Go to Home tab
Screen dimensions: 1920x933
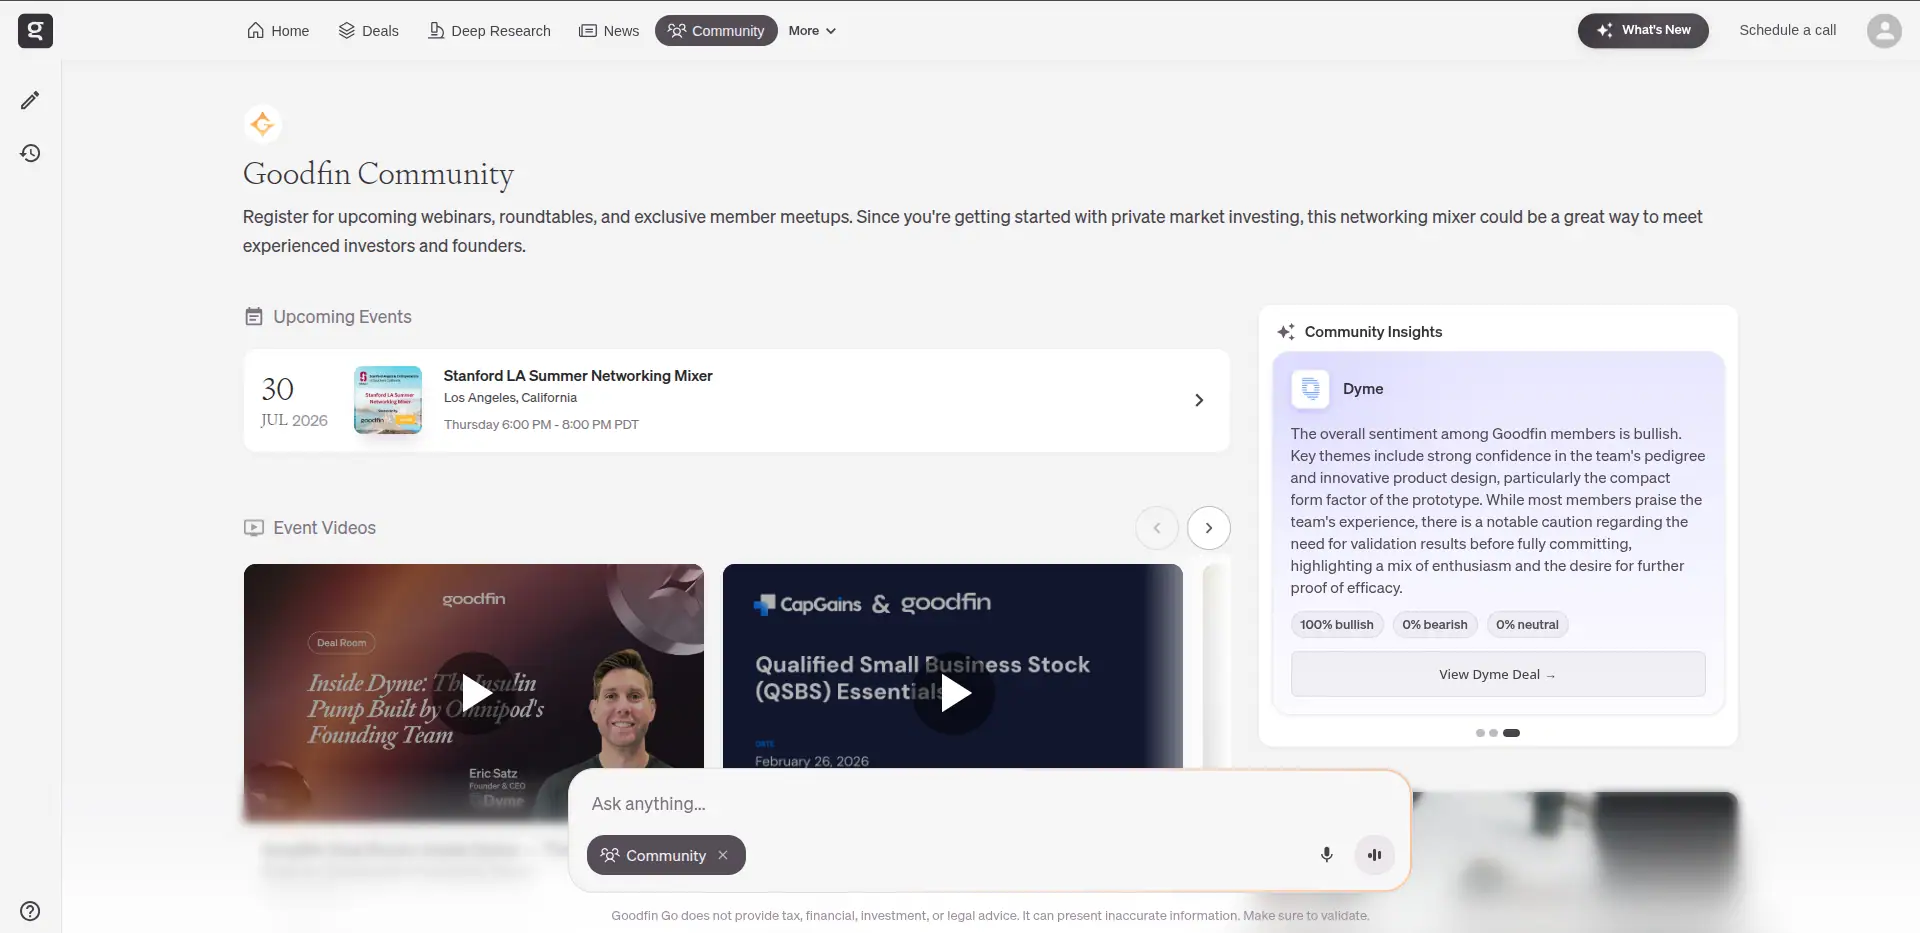pos(278,31)
